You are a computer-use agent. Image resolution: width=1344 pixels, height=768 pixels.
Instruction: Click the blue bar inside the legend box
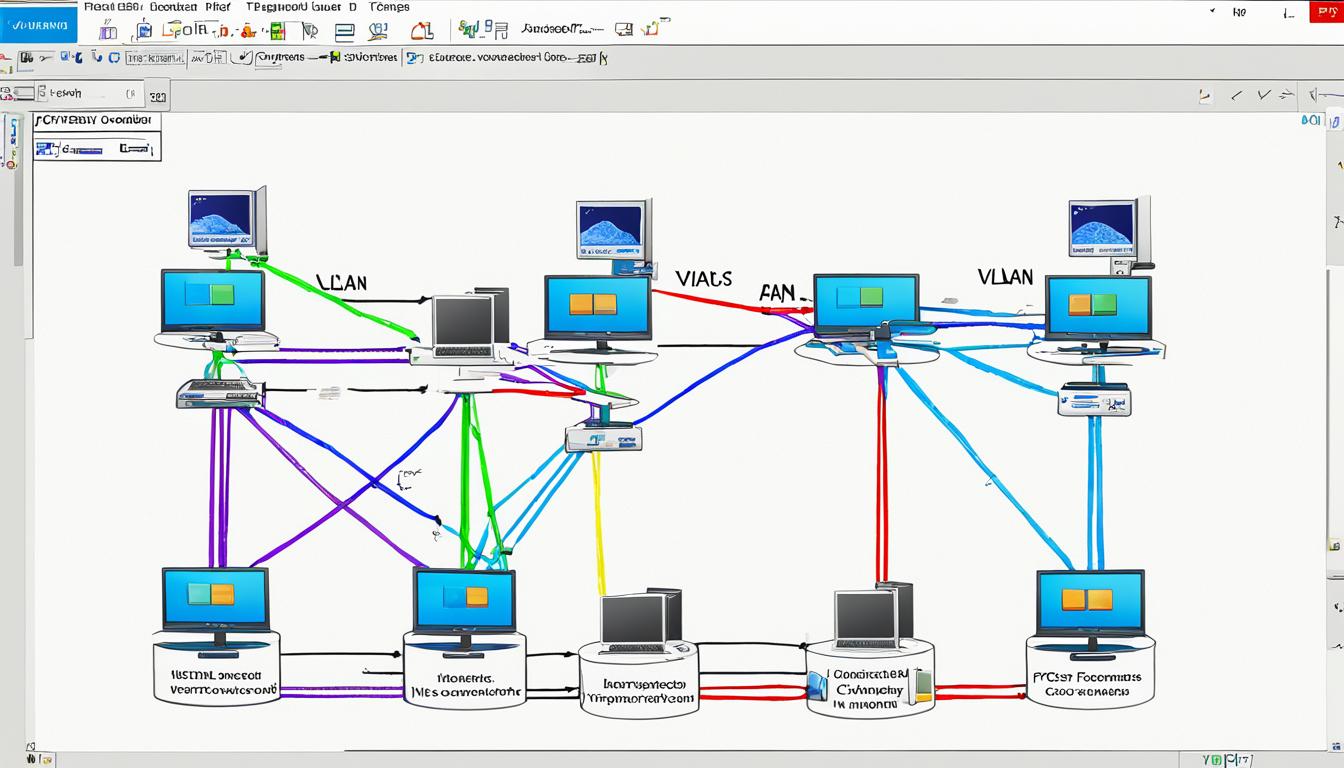(x=80, y=150)
